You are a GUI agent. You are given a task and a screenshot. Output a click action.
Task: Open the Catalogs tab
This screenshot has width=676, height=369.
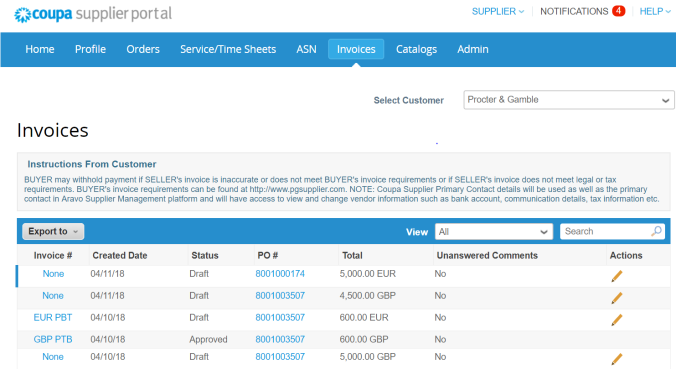(416, 49)
